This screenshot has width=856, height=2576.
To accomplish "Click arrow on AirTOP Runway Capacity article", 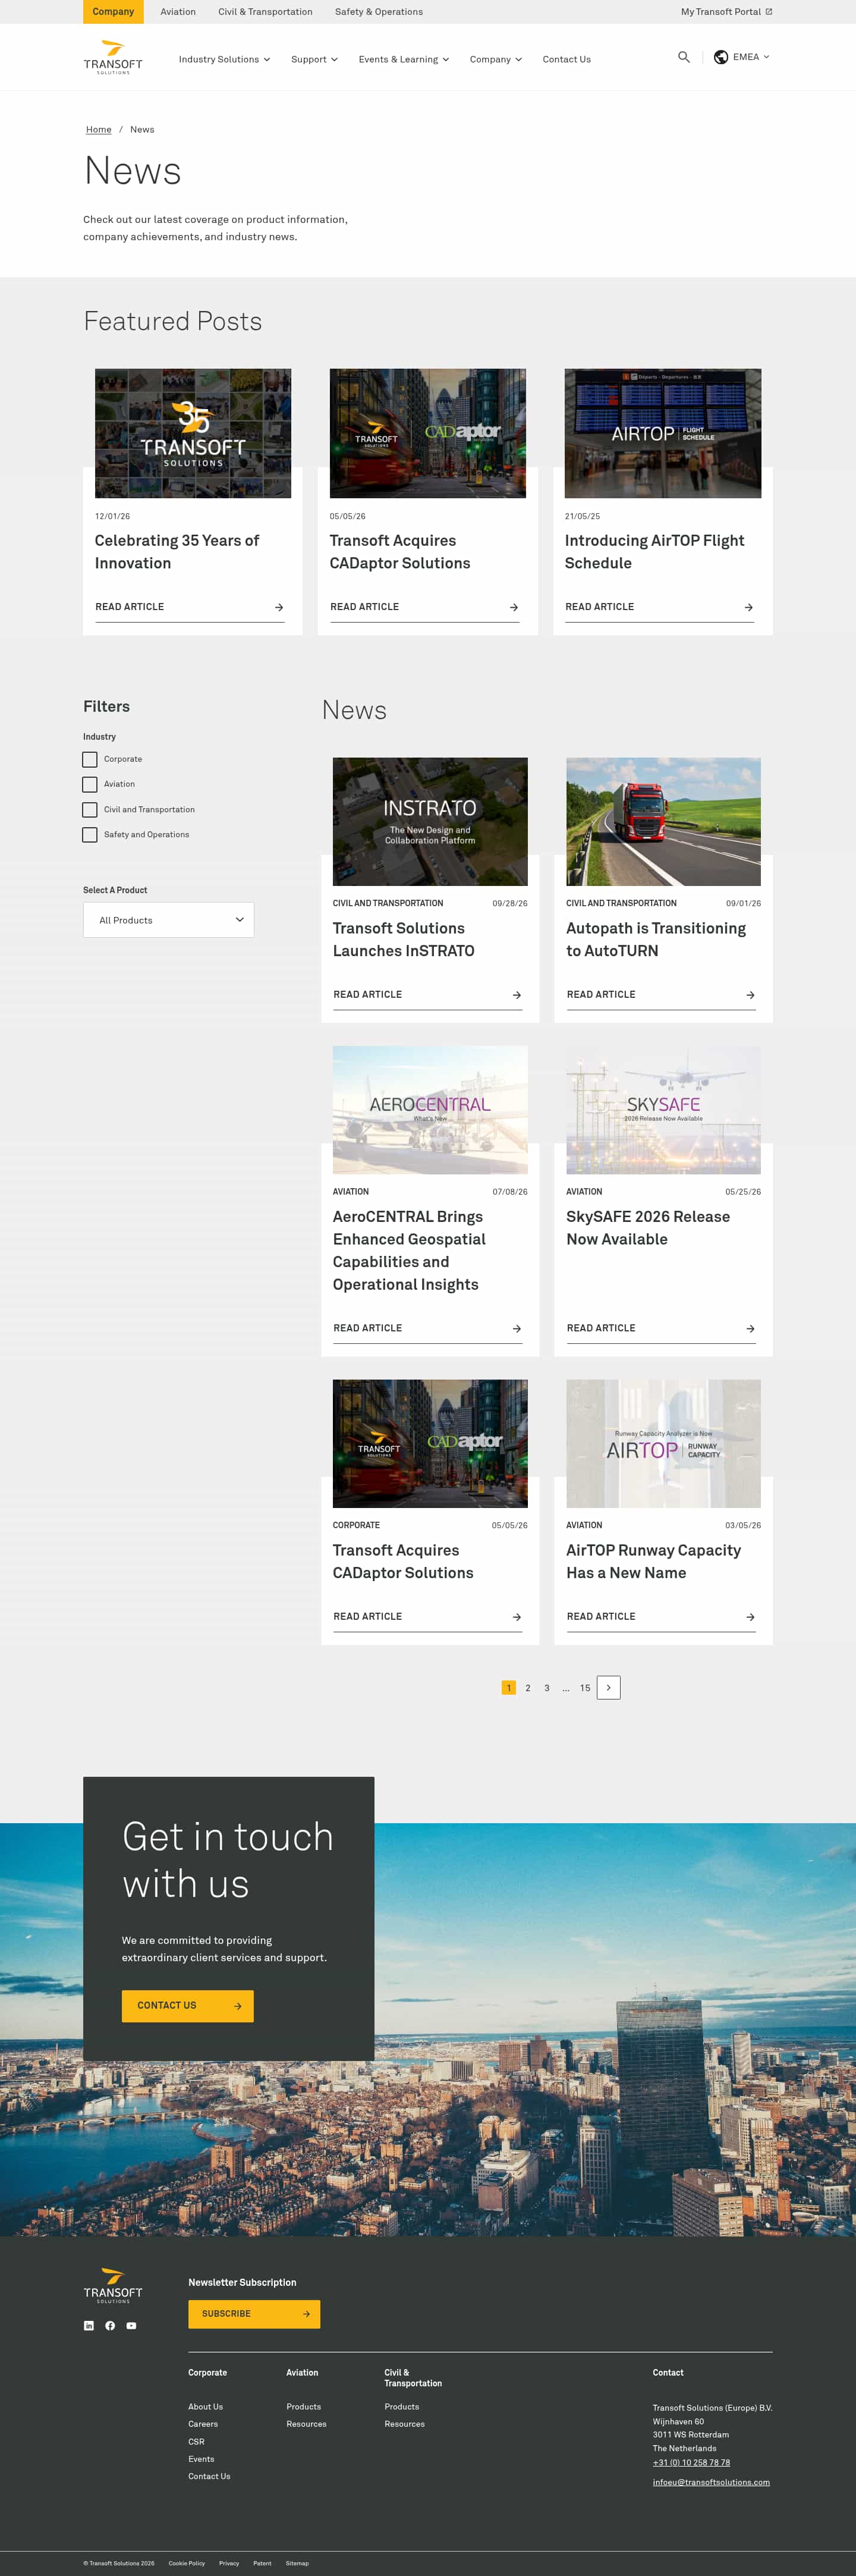I will pyautogui.click(x=750, y=1617).
